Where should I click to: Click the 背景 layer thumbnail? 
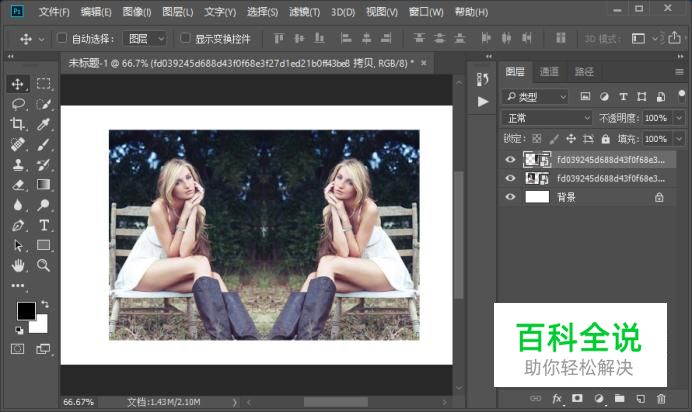pos(537,198)
